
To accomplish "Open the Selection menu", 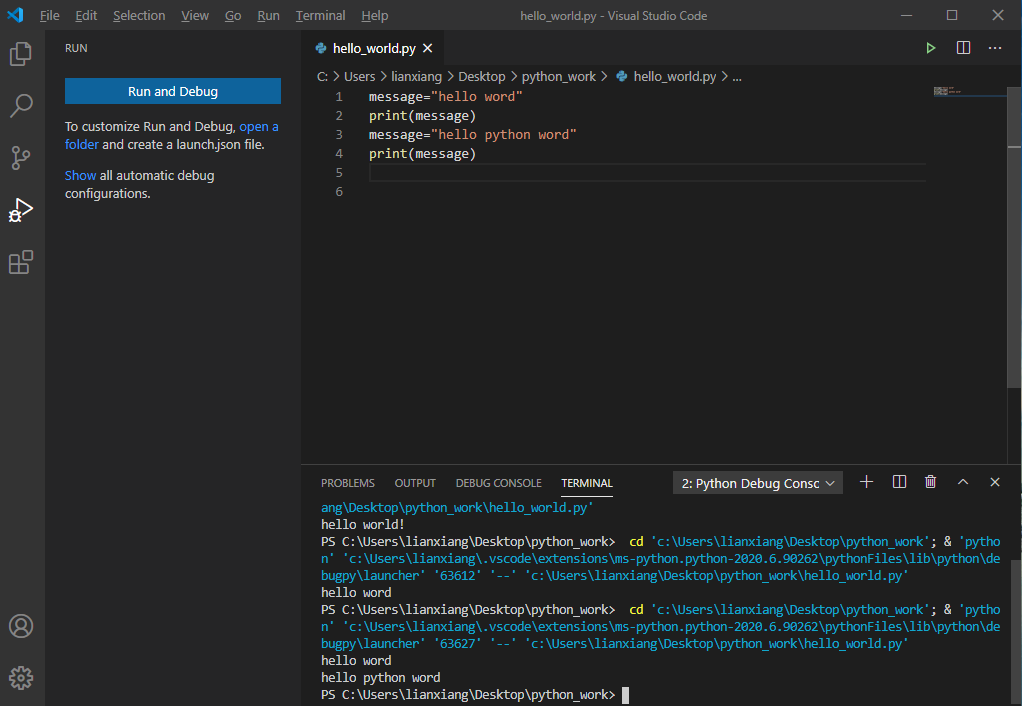I will click(139, 16).
